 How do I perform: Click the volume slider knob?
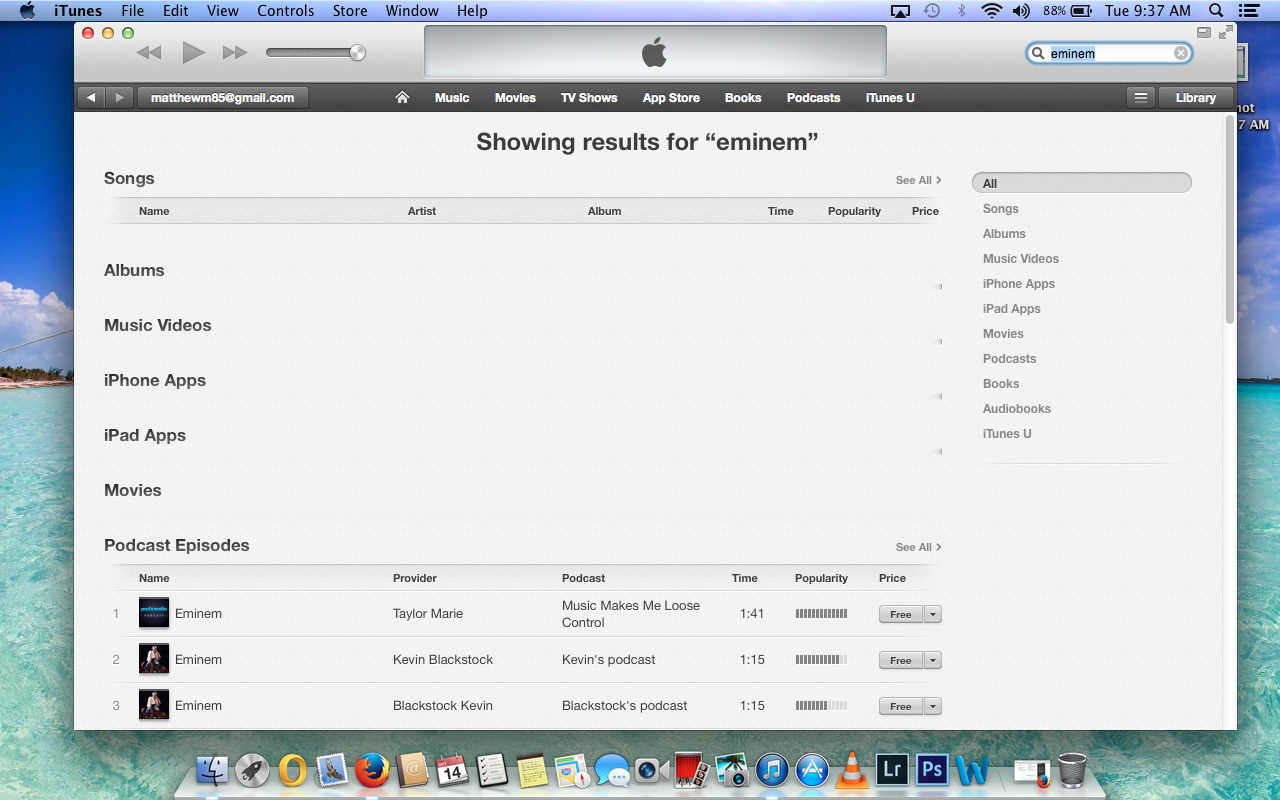point(357,53)
